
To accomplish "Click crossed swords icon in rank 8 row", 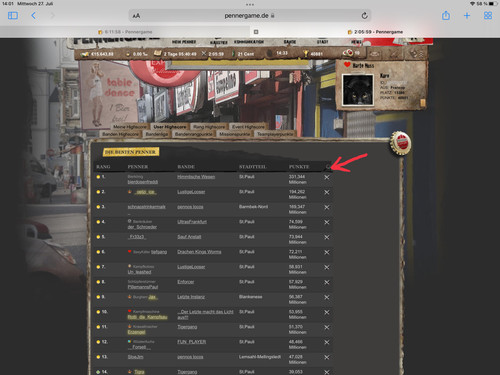I will (x=327, y=282).
